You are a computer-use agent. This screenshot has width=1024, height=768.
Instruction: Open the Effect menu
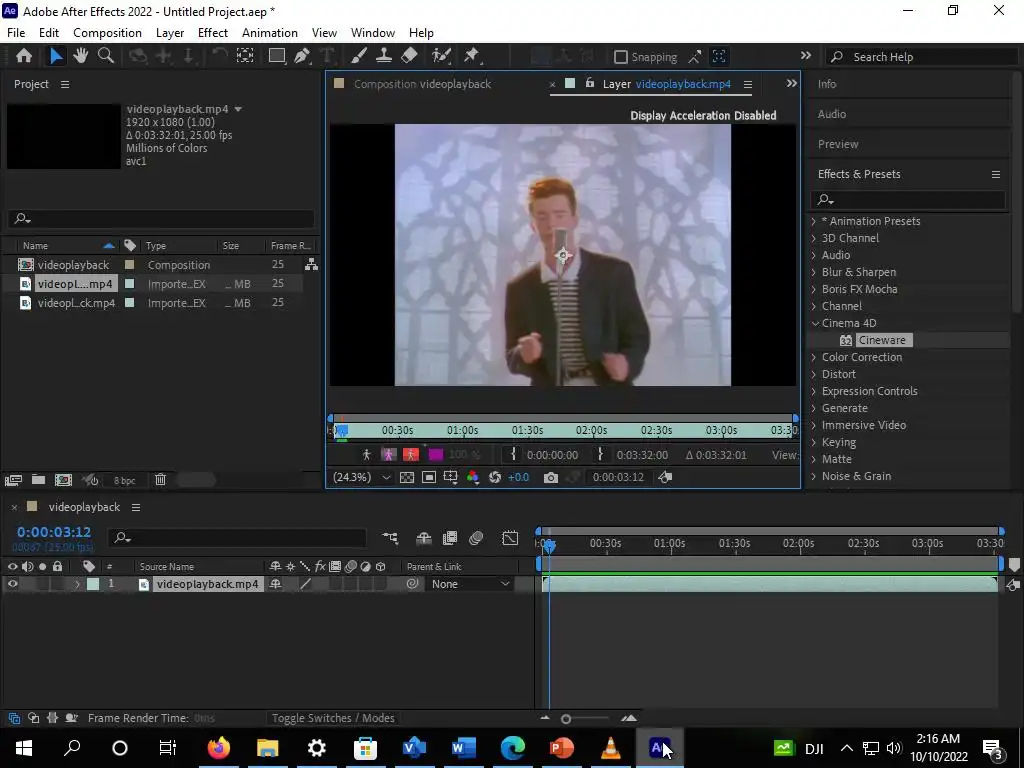[x=213, y=33]
